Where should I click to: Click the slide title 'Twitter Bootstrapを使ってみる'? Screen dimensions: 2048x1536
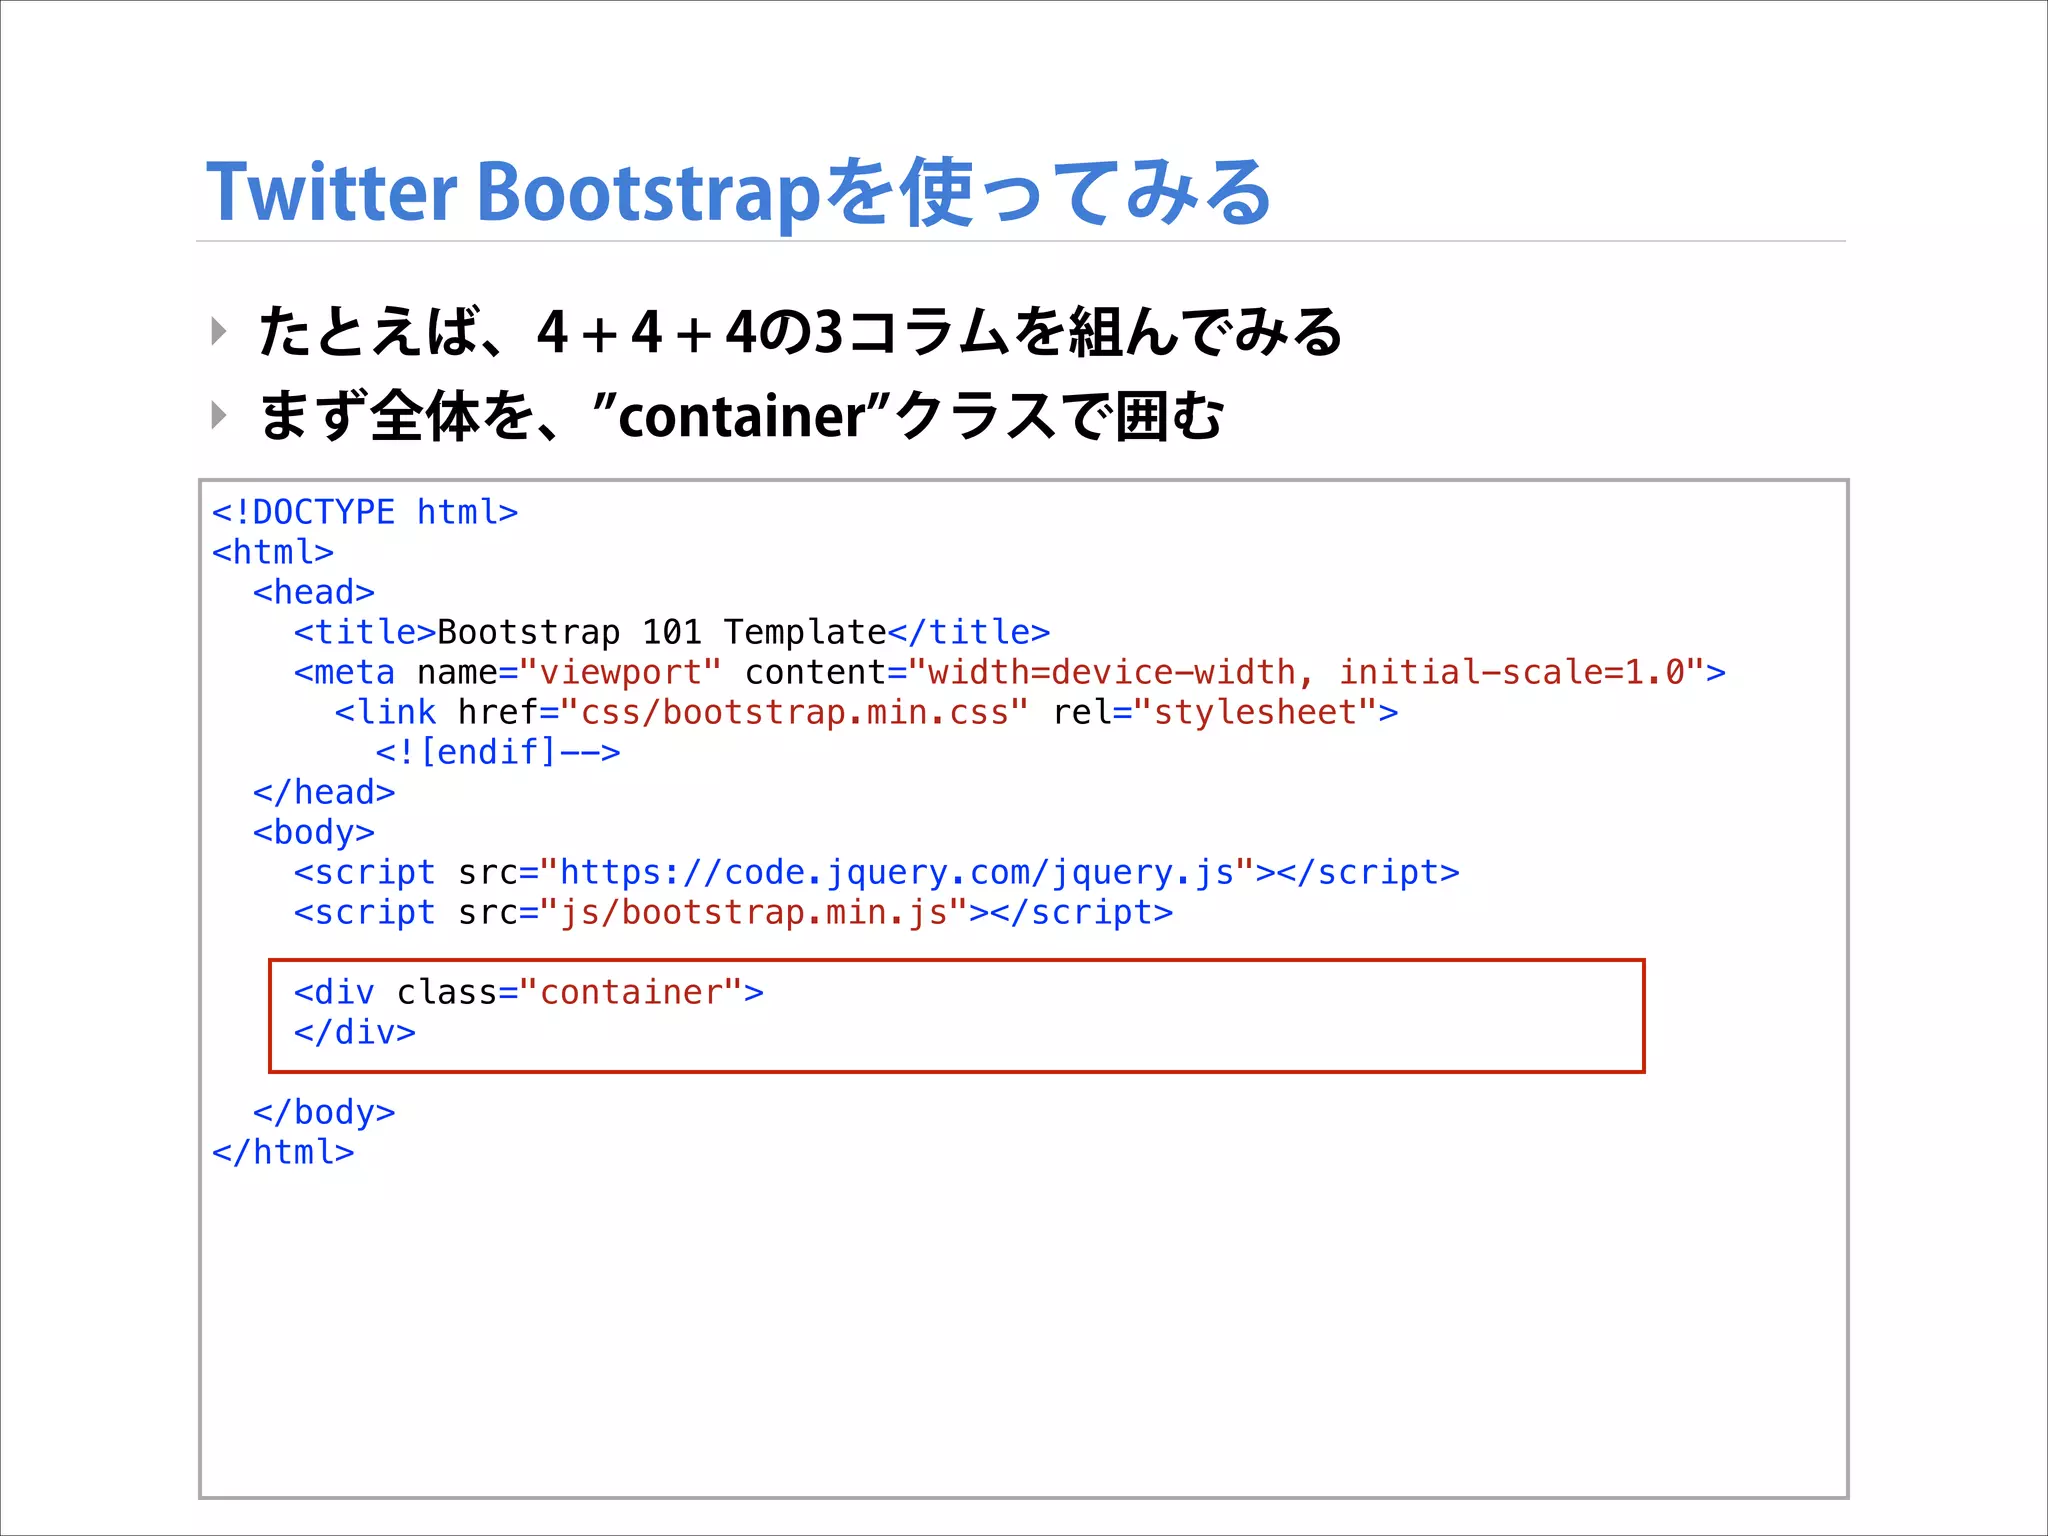[739, 192]
